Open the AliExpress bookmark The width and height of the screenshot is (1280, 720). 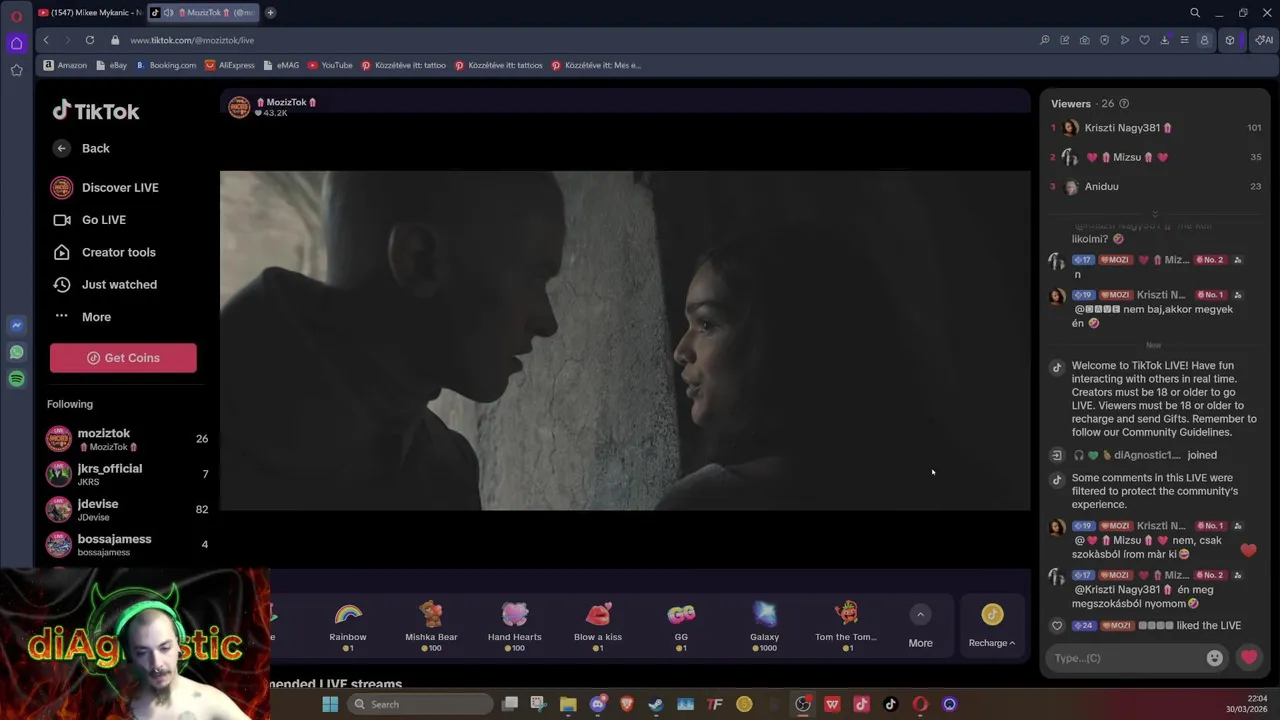click(230, 65)
